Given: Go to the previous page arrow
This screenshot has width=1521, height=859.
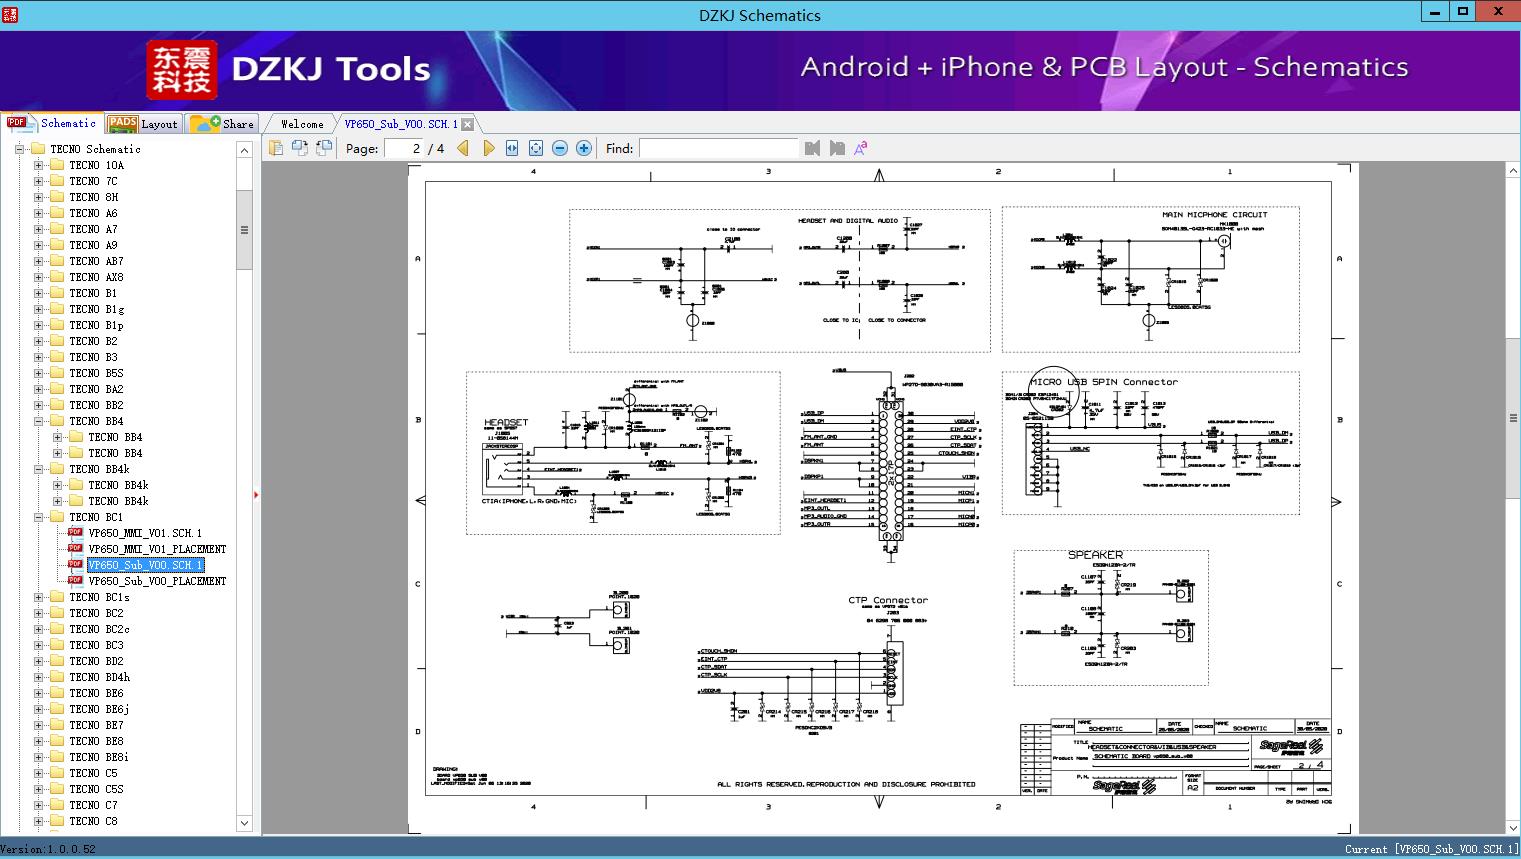Looking at the screenshot, I should 463,148.
